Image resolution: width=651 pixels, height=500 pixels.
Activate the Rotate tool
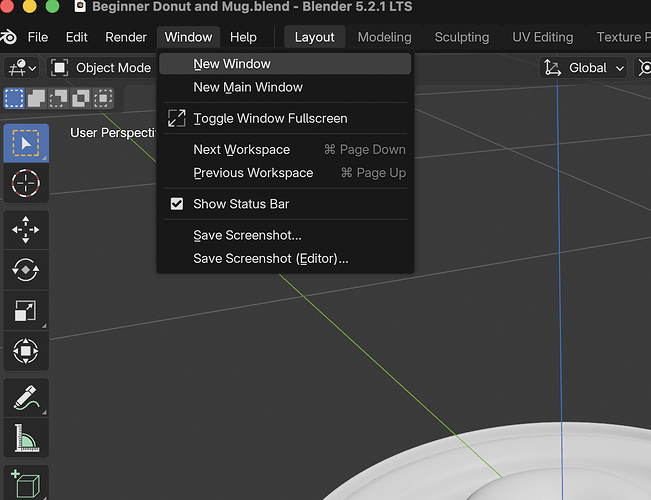26,270
